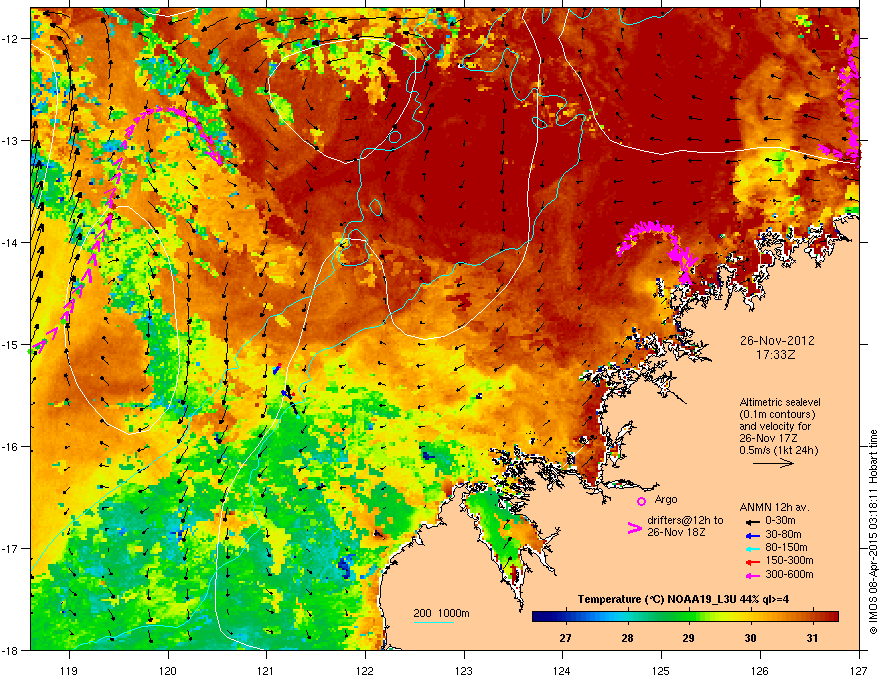Click the 0.5m/s velocity scale arrow

[773, 463]
